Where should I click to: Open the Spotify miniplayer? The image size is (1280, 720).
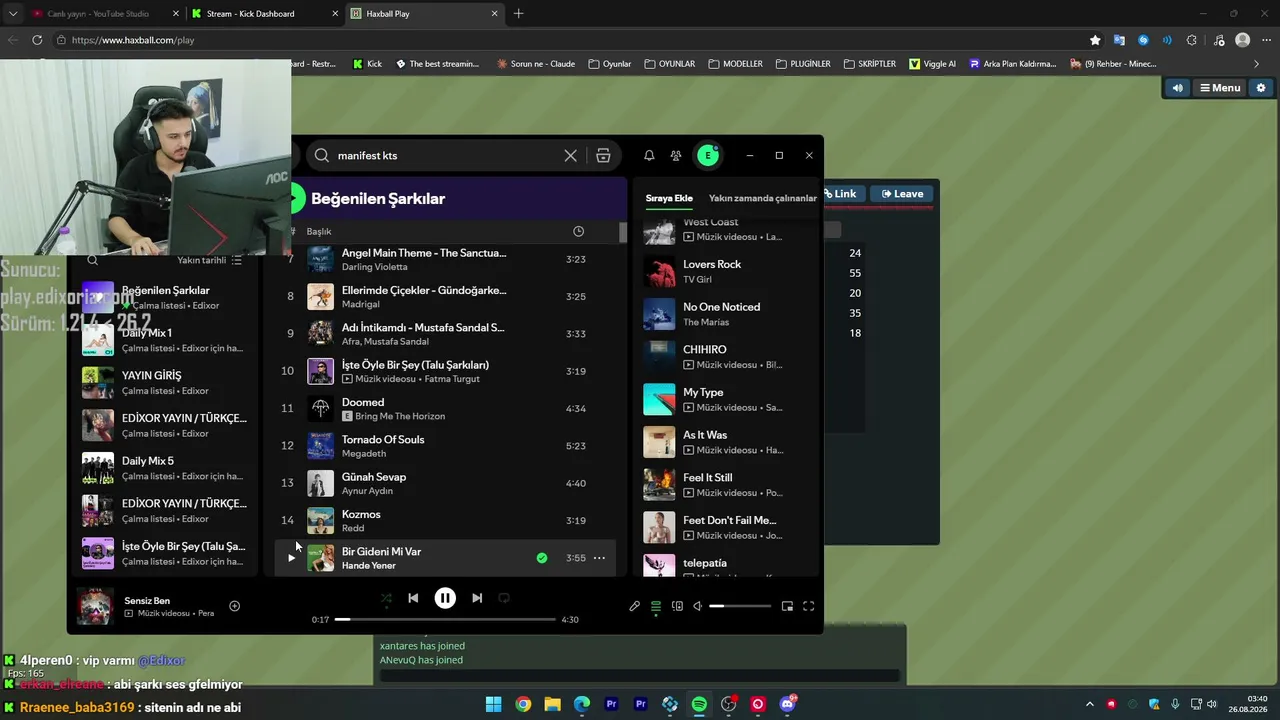tap(787, 606)
